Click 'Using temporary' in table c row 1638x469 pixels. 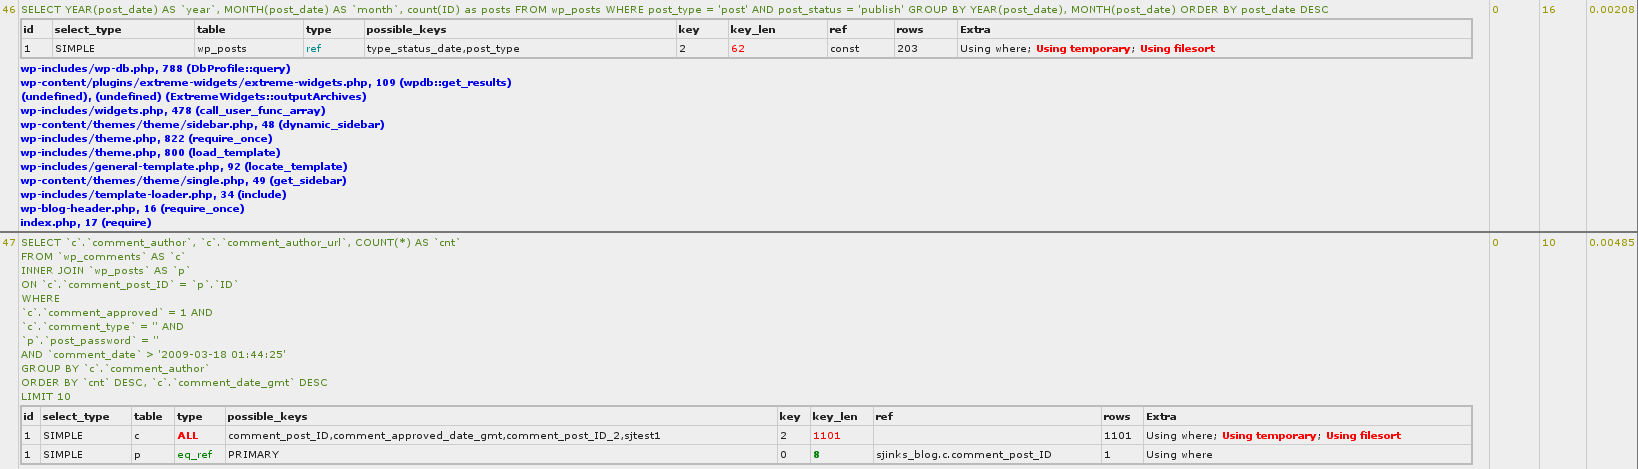[x=1268, y=436]
